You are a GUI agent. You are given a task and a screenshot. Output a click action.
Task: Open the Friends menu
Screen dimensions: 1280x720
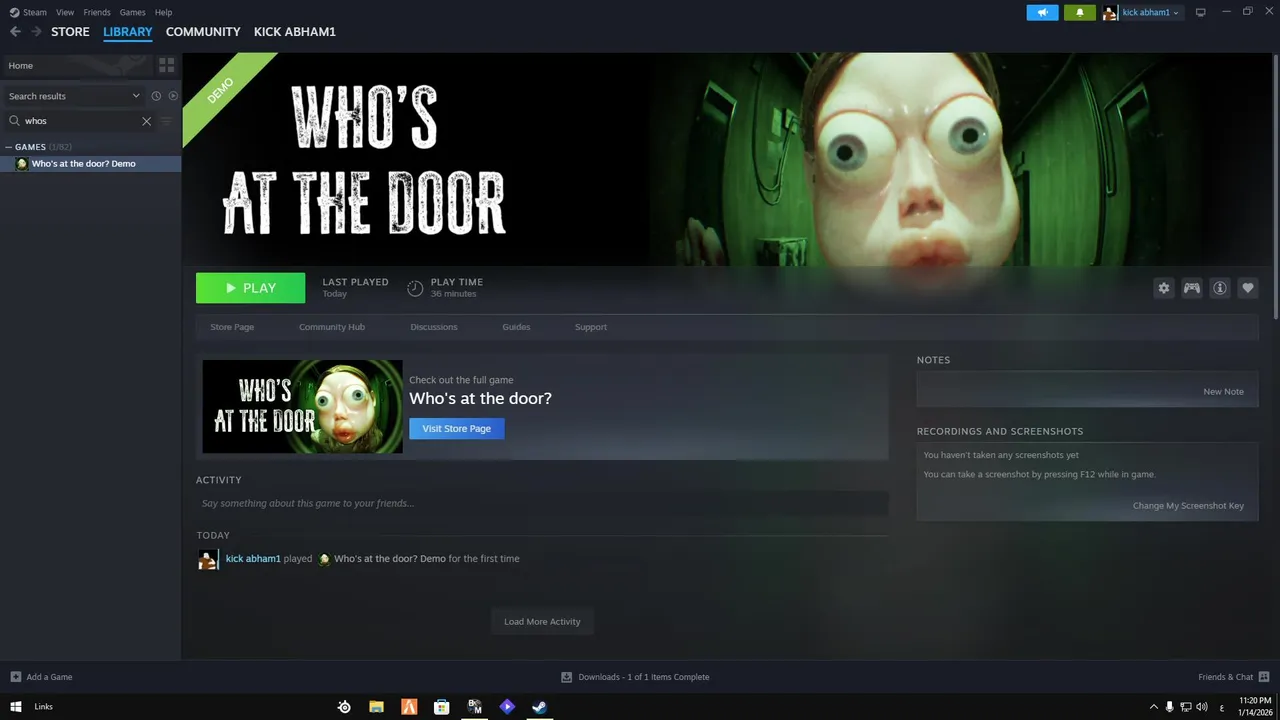click(97, 12)
